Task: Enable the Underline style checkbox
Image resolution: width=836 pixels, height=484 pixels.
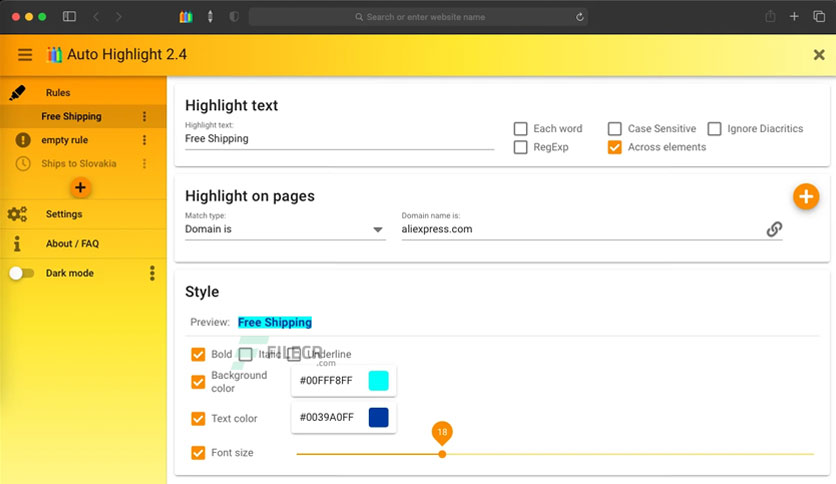Action: [x=294, y=354]
